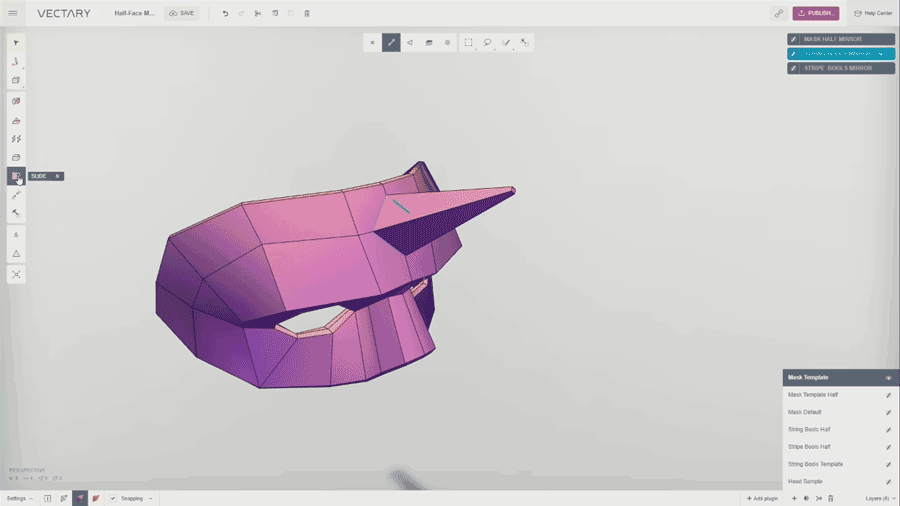Click the share link icon
The width and height of the screenshot is (900, 506).
[x=778, y=14]
